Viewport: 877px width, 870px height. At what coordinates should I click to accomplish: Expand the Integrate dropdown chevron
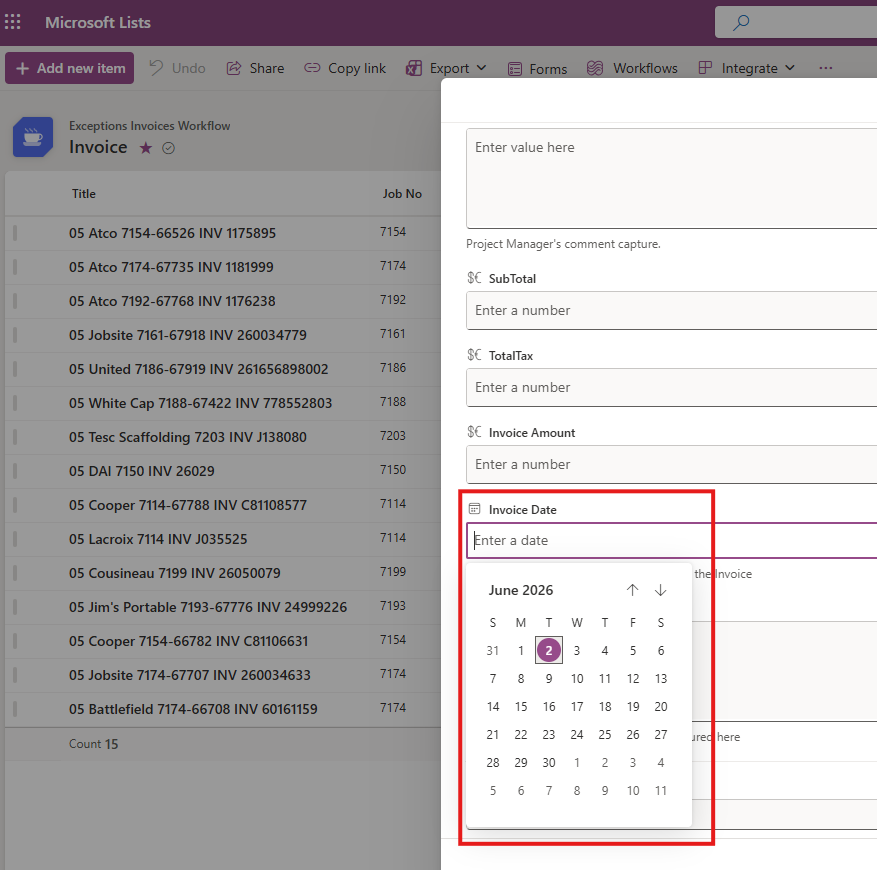[790, 68]
